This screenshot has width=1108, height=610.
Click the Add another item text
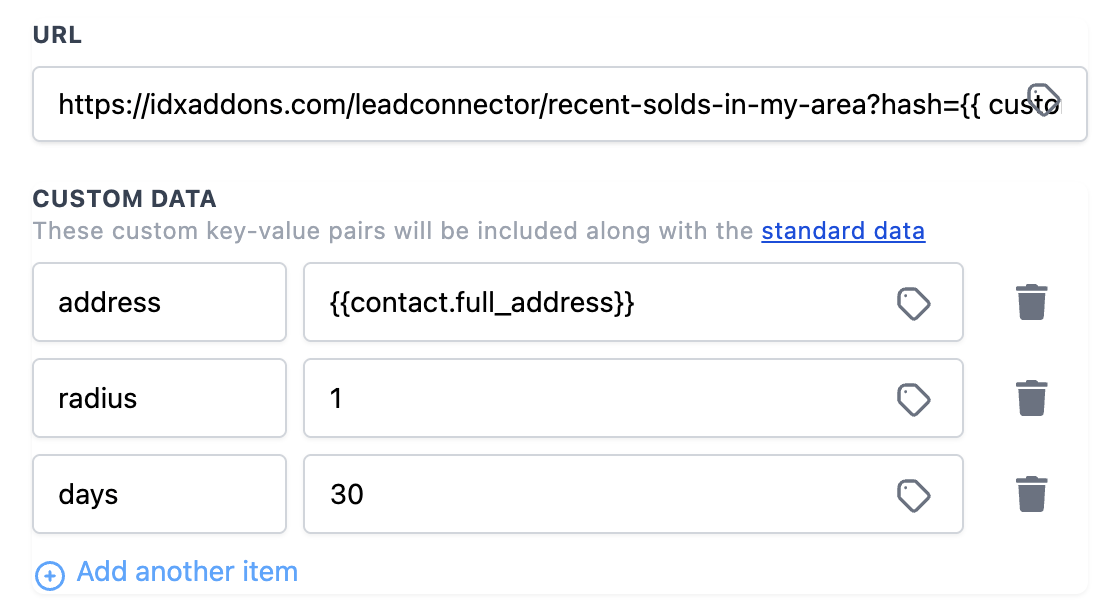pyautogui.click(x=187, y=572)
